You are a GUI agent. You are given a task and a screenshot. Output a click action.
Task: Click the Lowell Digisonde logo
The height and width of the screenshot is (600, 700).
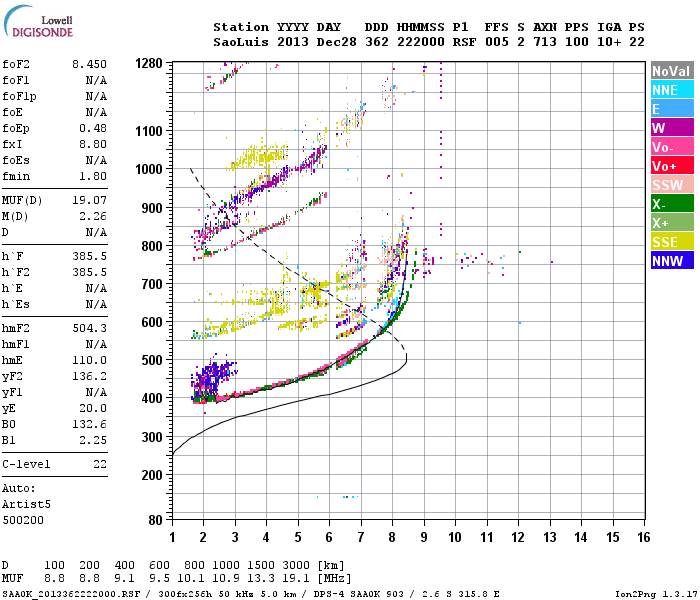38,22
